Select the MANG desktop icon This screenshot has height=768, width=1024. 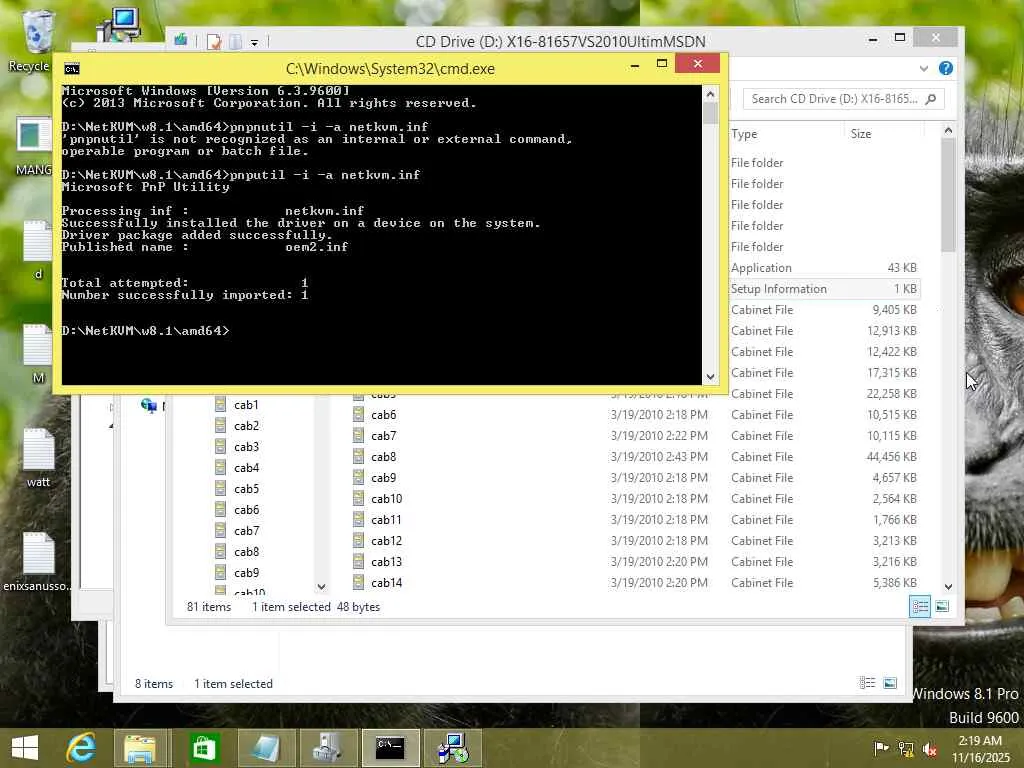pyautogui.click(x=33, y=146)
